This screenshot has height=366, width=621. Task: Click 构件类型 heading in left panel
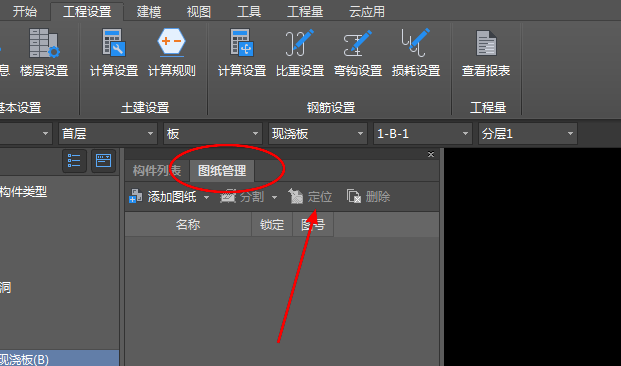(23, 192)
